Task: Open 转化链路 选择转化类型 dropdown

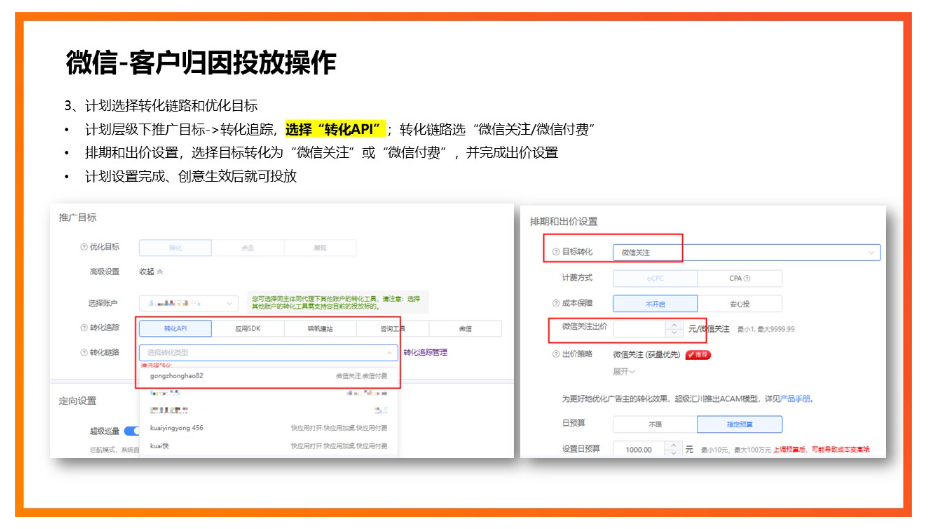Action: [x=268, y=352]
